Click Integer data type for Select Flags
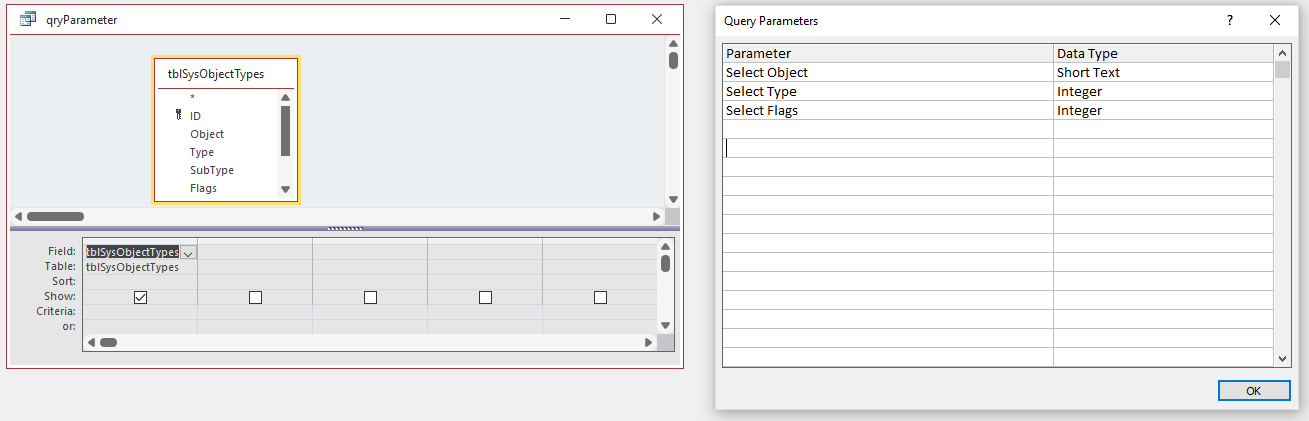 coord(1164,110)
